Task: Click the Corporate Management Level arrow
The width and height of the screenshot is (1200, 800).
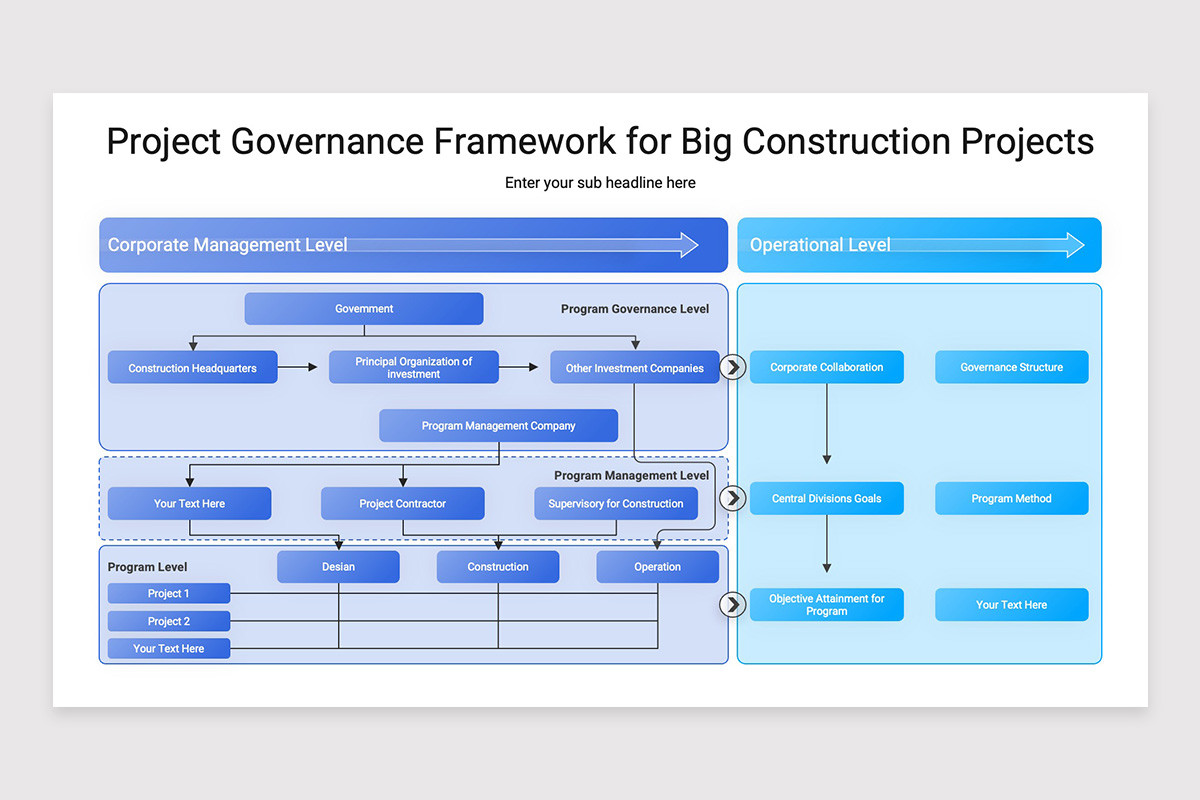Action: (522, 245)
